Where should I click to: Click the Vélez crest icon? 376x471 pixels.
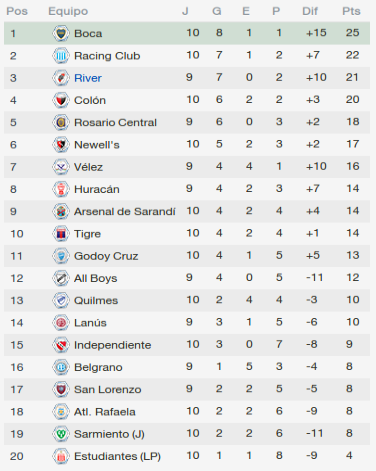tap(61, 167)
